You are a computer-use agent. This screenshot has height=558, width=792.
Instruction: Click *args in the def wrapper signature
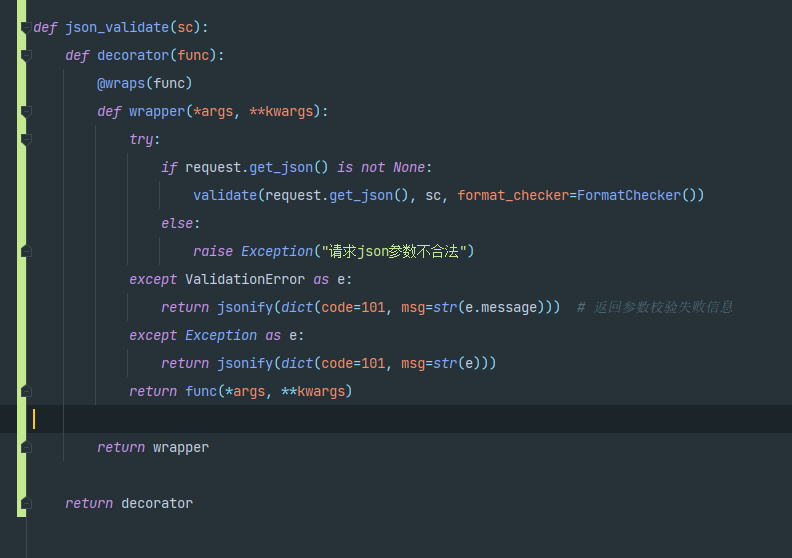coord(213,111)
